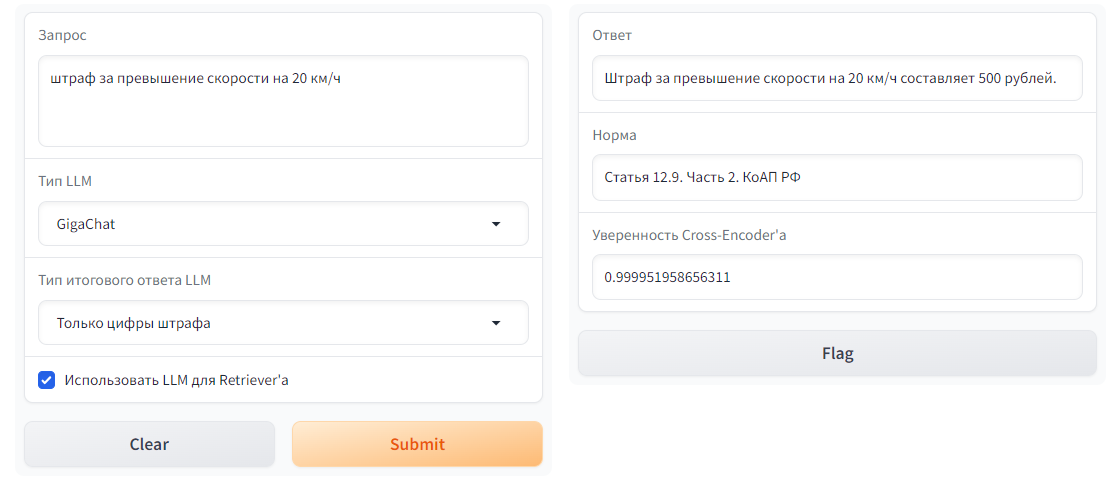Click the "Тип итогового ответа LLM" label
This screenshot has width=1108, height=484.
[124, 280]
